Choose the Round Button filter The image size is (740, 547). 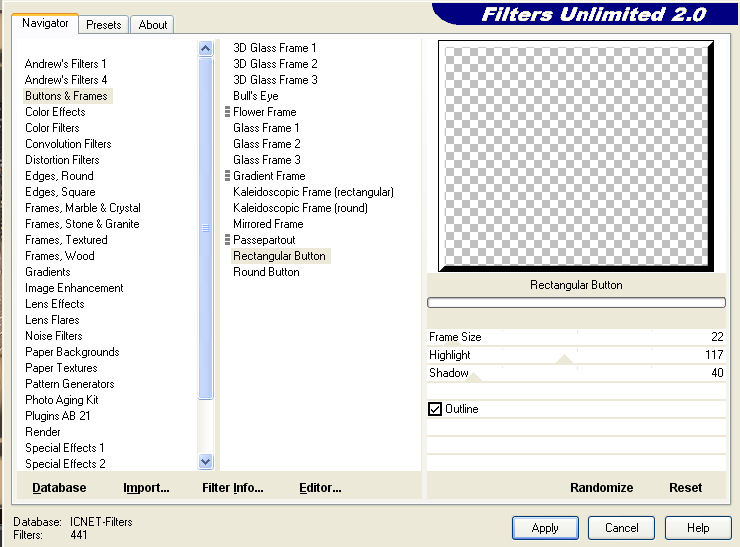pos(266,272)
